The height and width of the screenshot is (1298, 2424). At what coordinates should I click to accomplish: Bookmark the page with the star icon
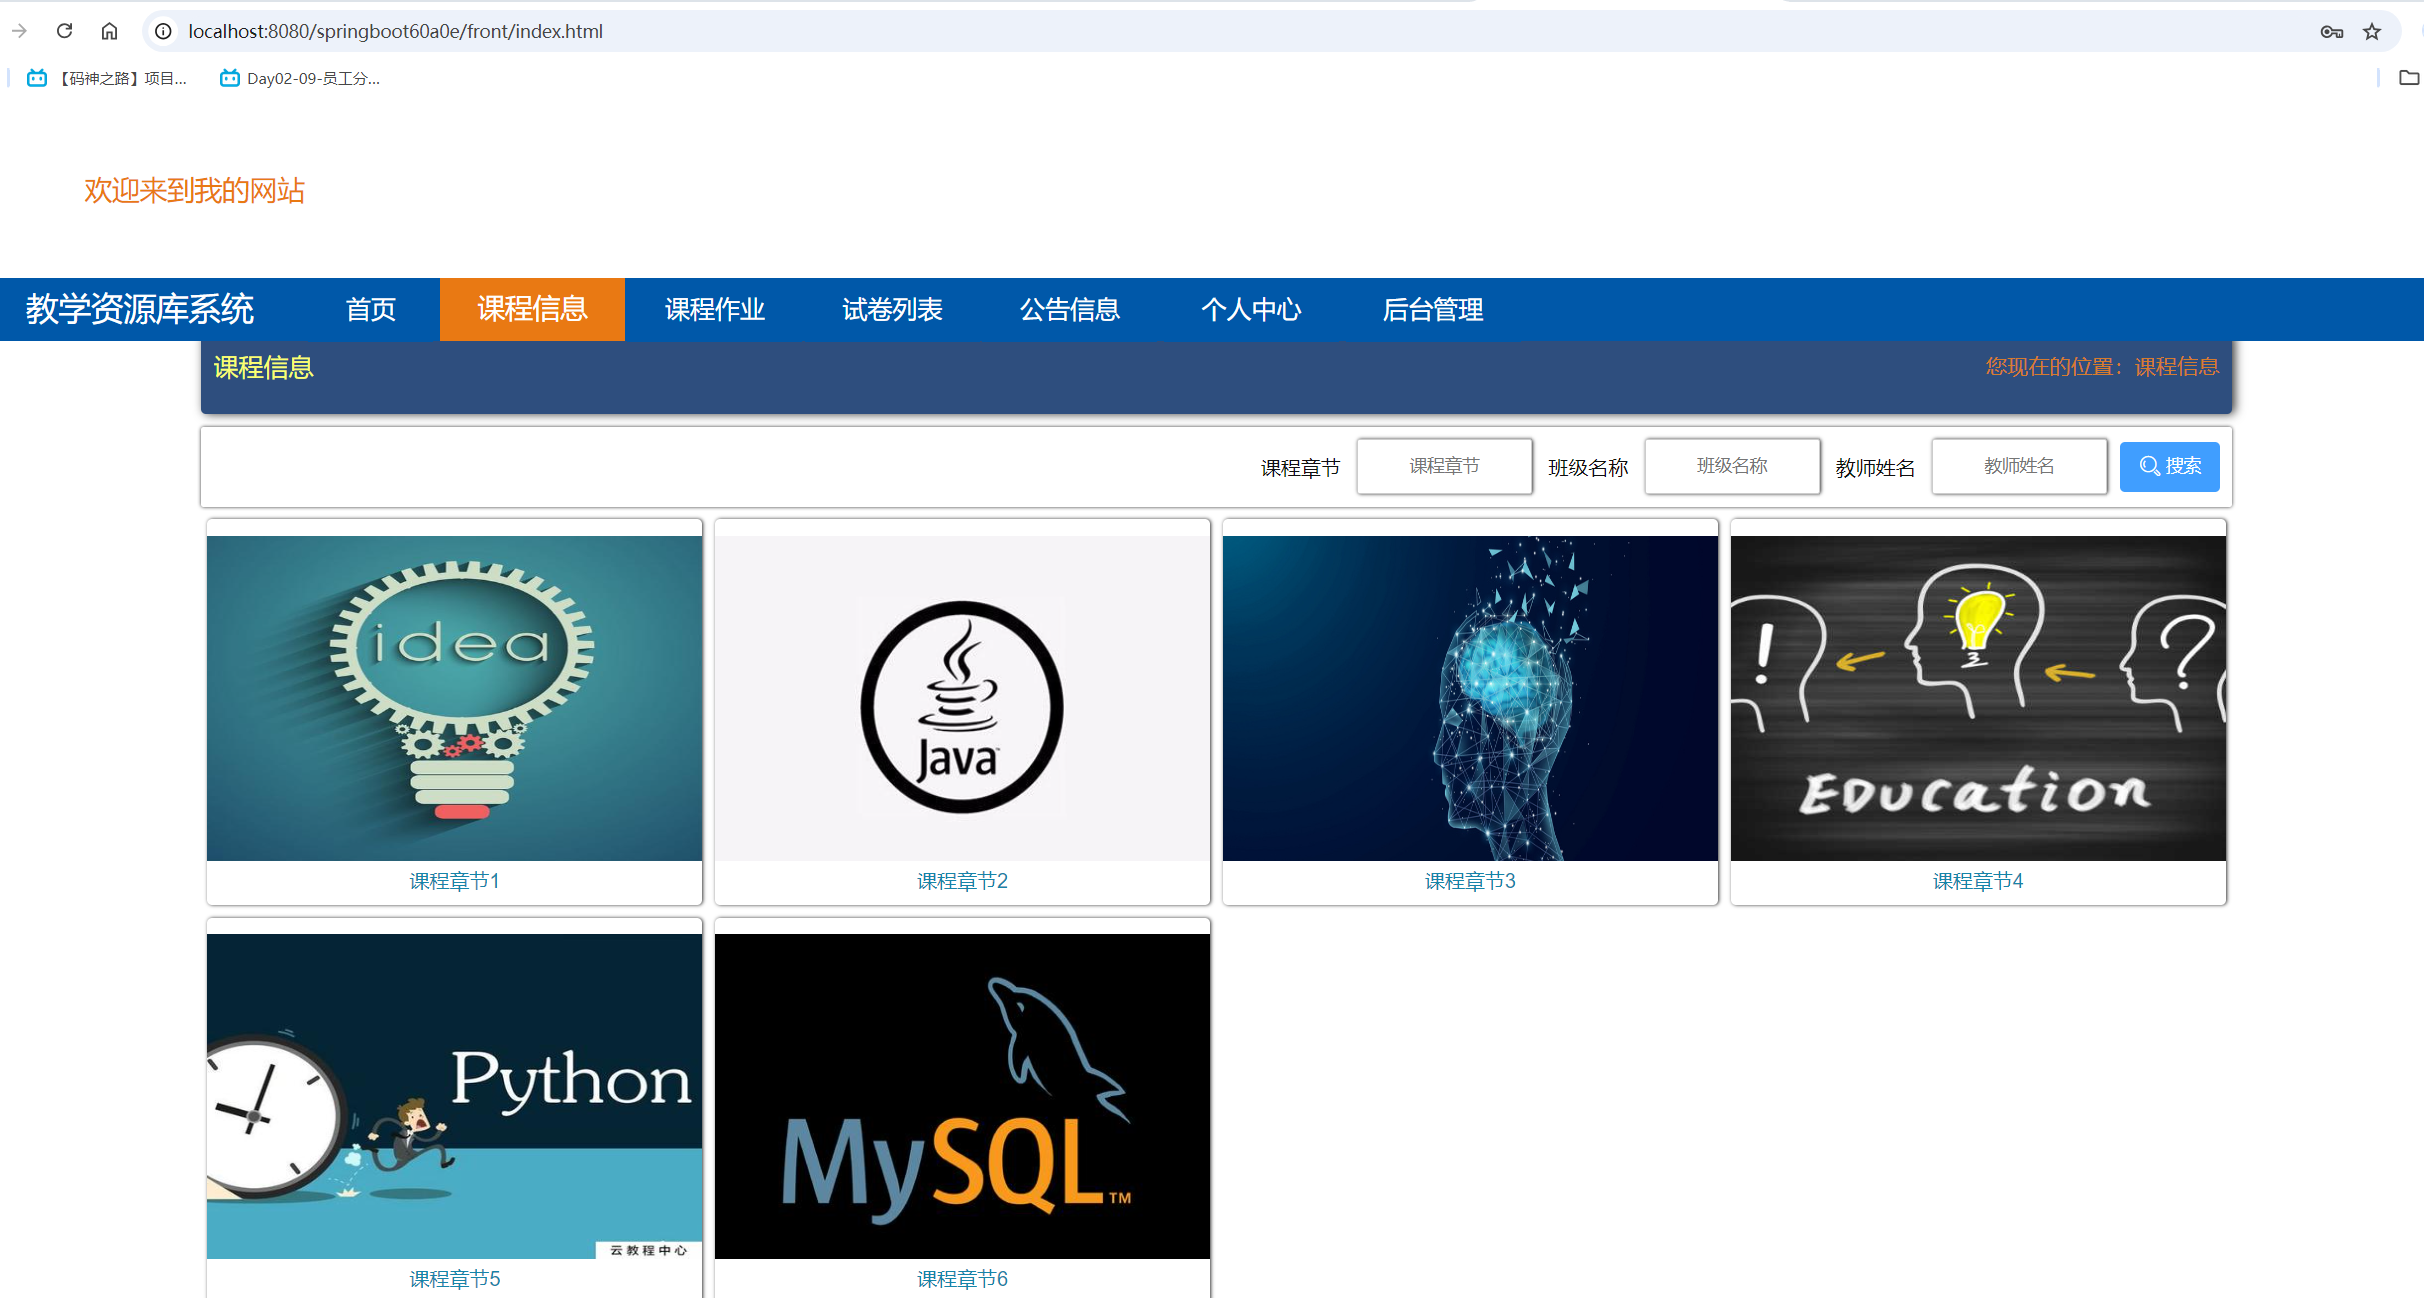coord(2371,31)
